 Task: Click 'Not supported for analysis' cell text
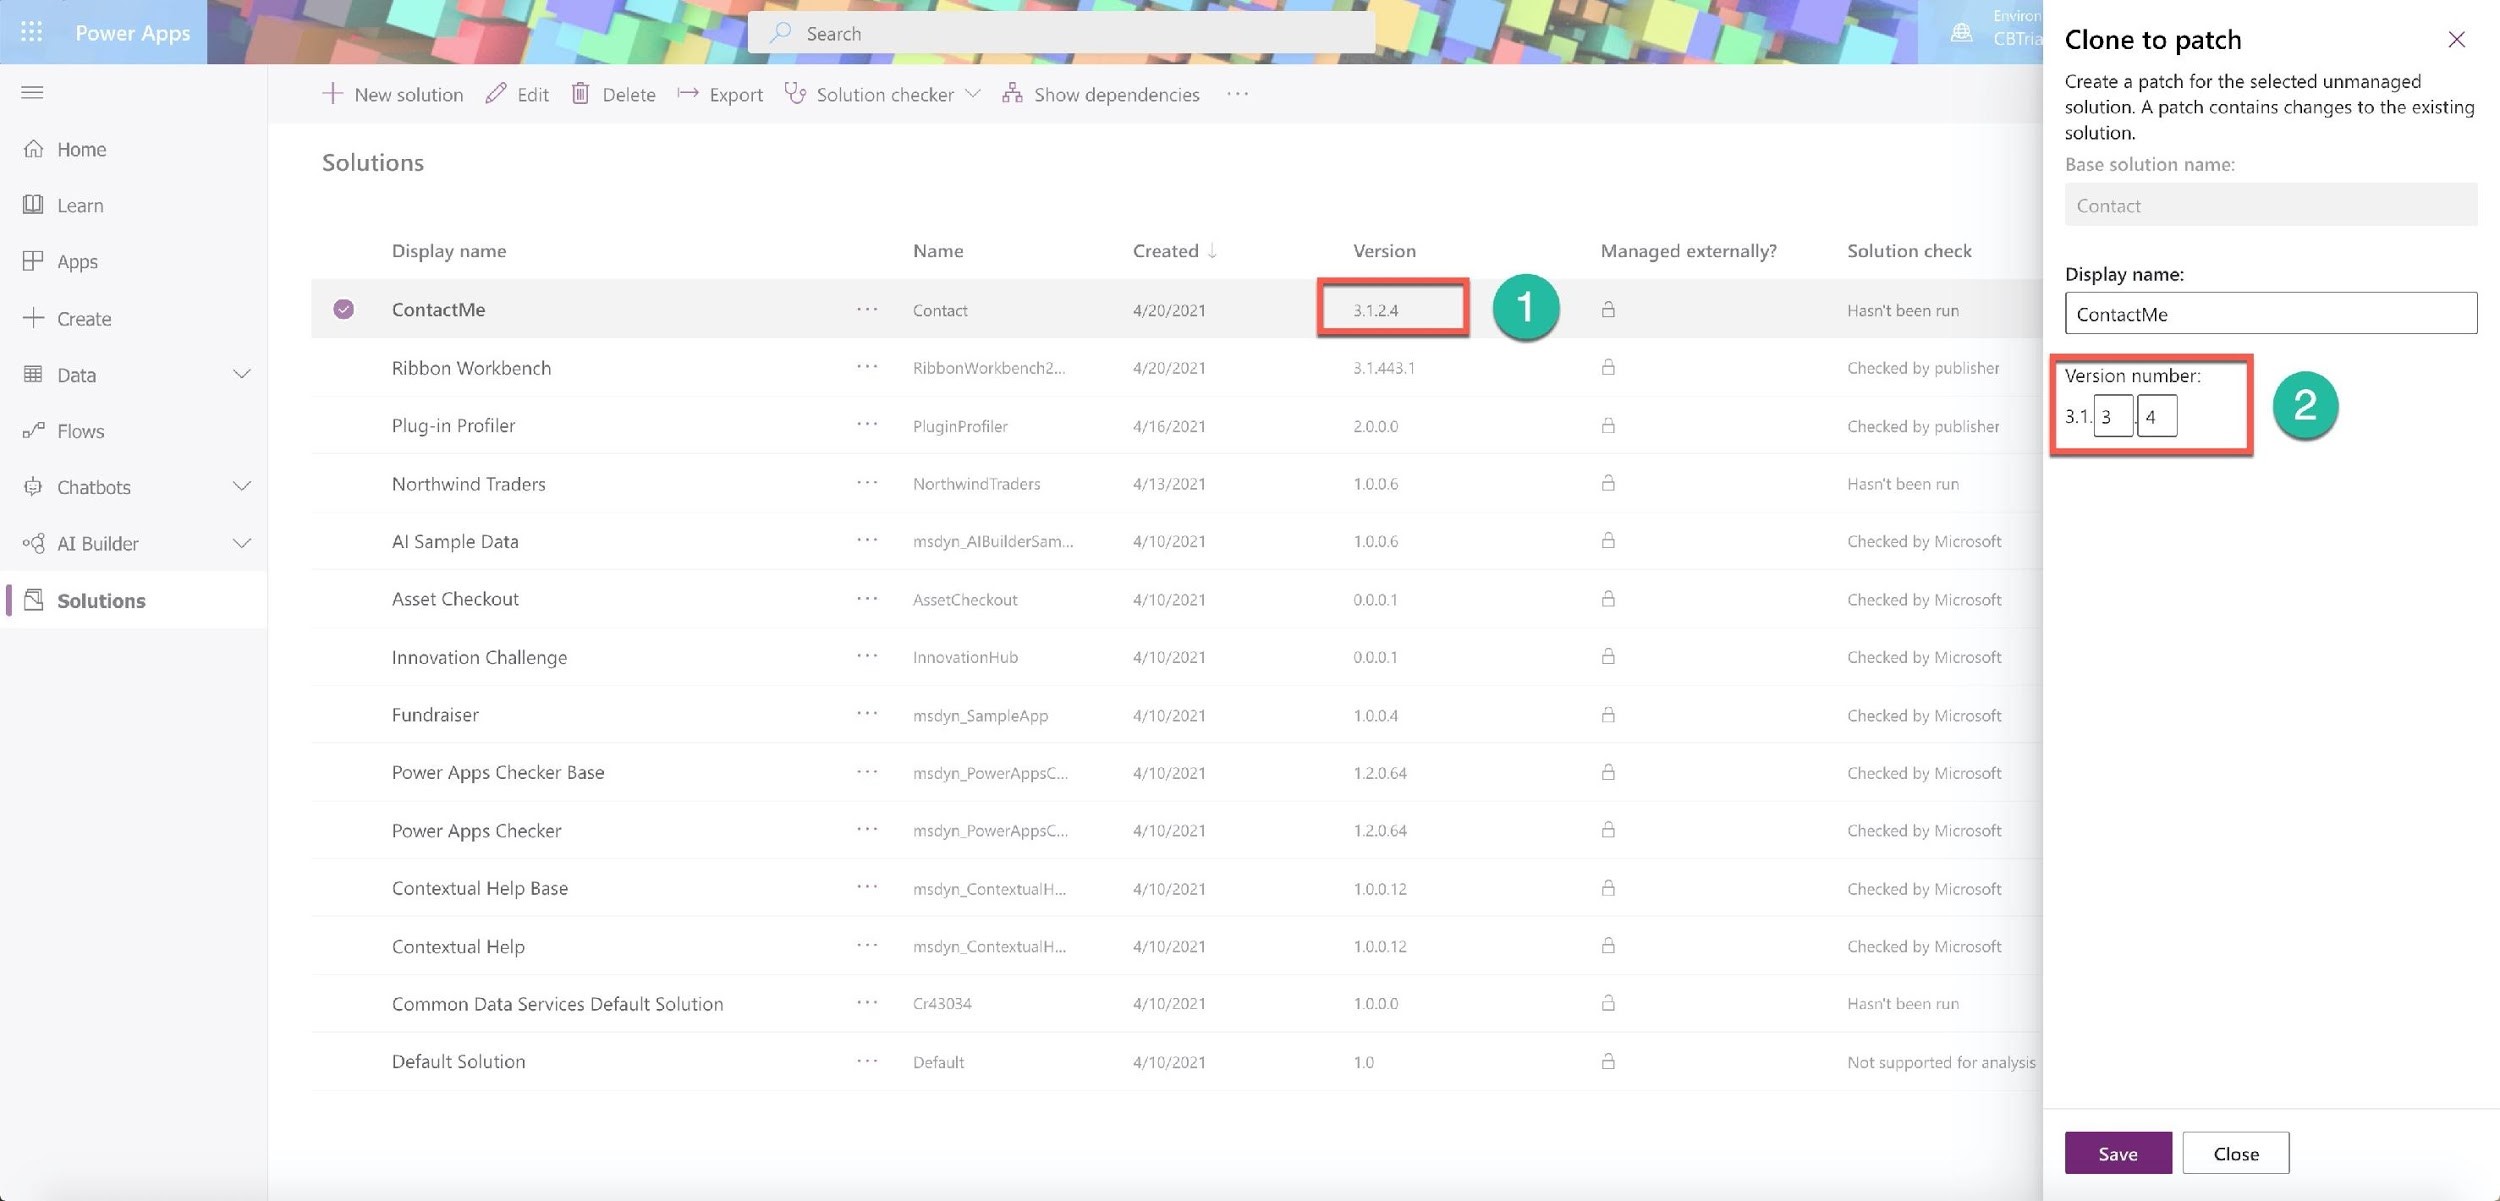point(1941,1062)
